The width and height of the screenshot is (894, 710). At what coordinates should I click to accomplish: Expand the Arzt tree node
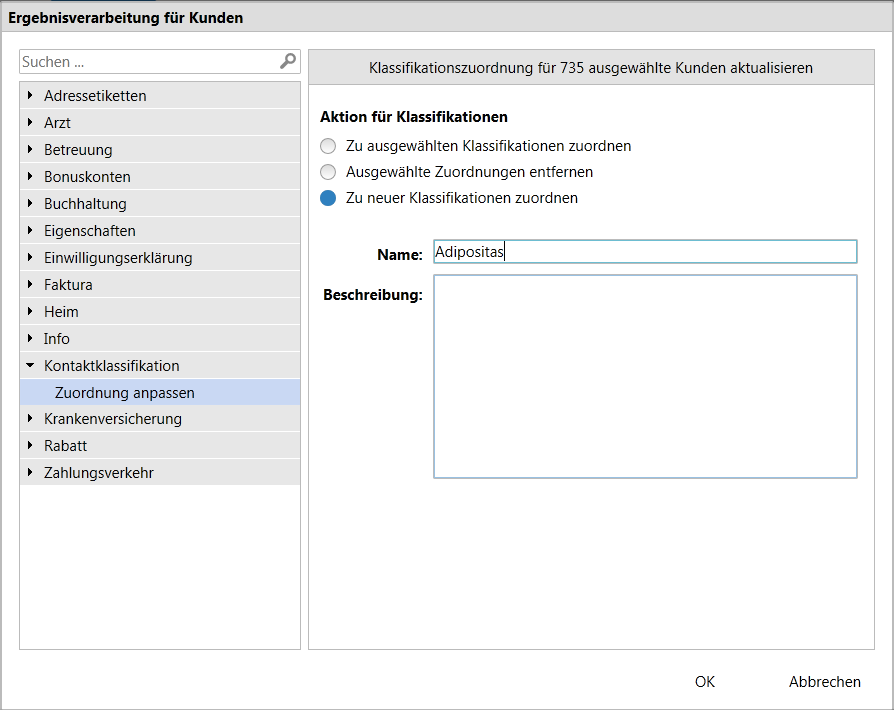coord(31,123)
